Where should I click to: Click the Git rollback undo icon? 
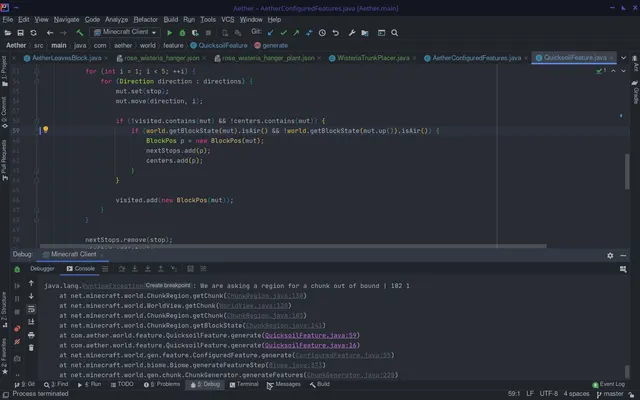[x=336, y=33]
